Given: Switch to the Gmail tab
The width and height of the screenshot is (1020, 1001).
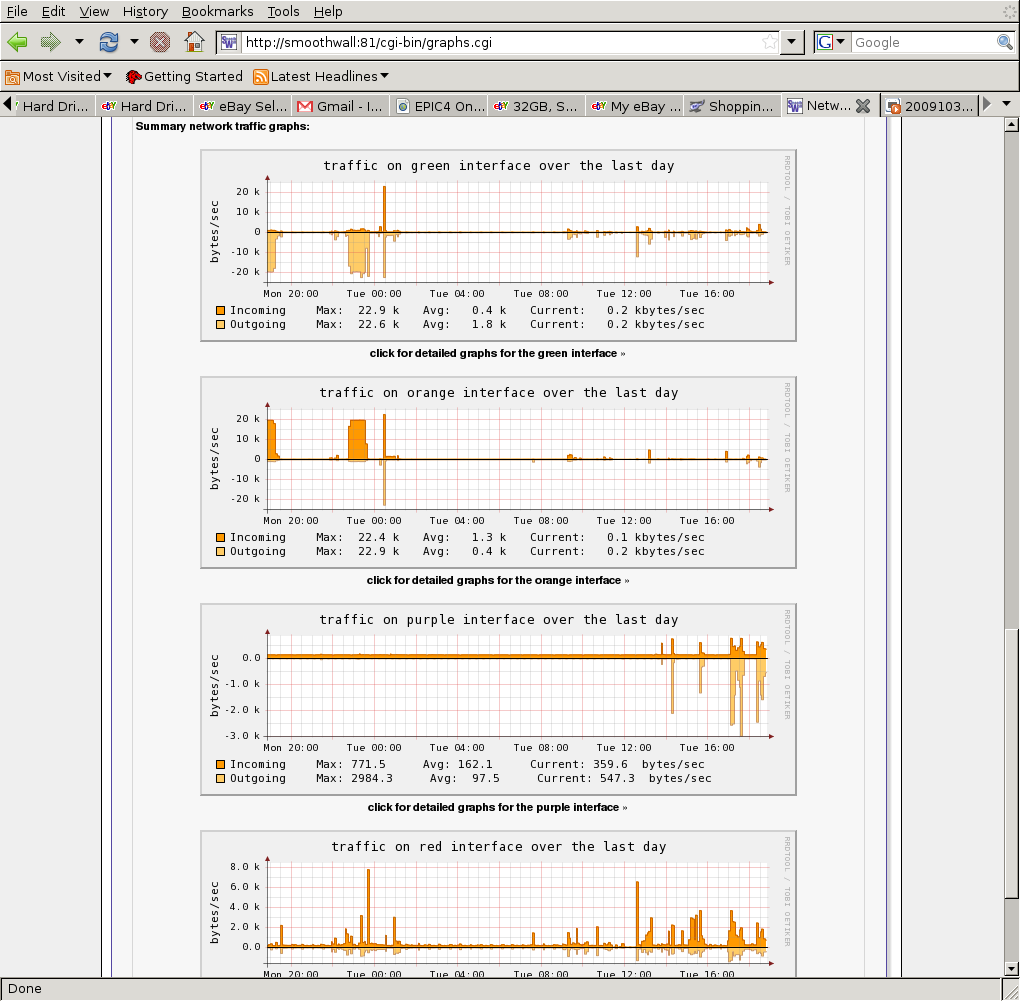Looking at the screenshot, I should click(341, 106).
